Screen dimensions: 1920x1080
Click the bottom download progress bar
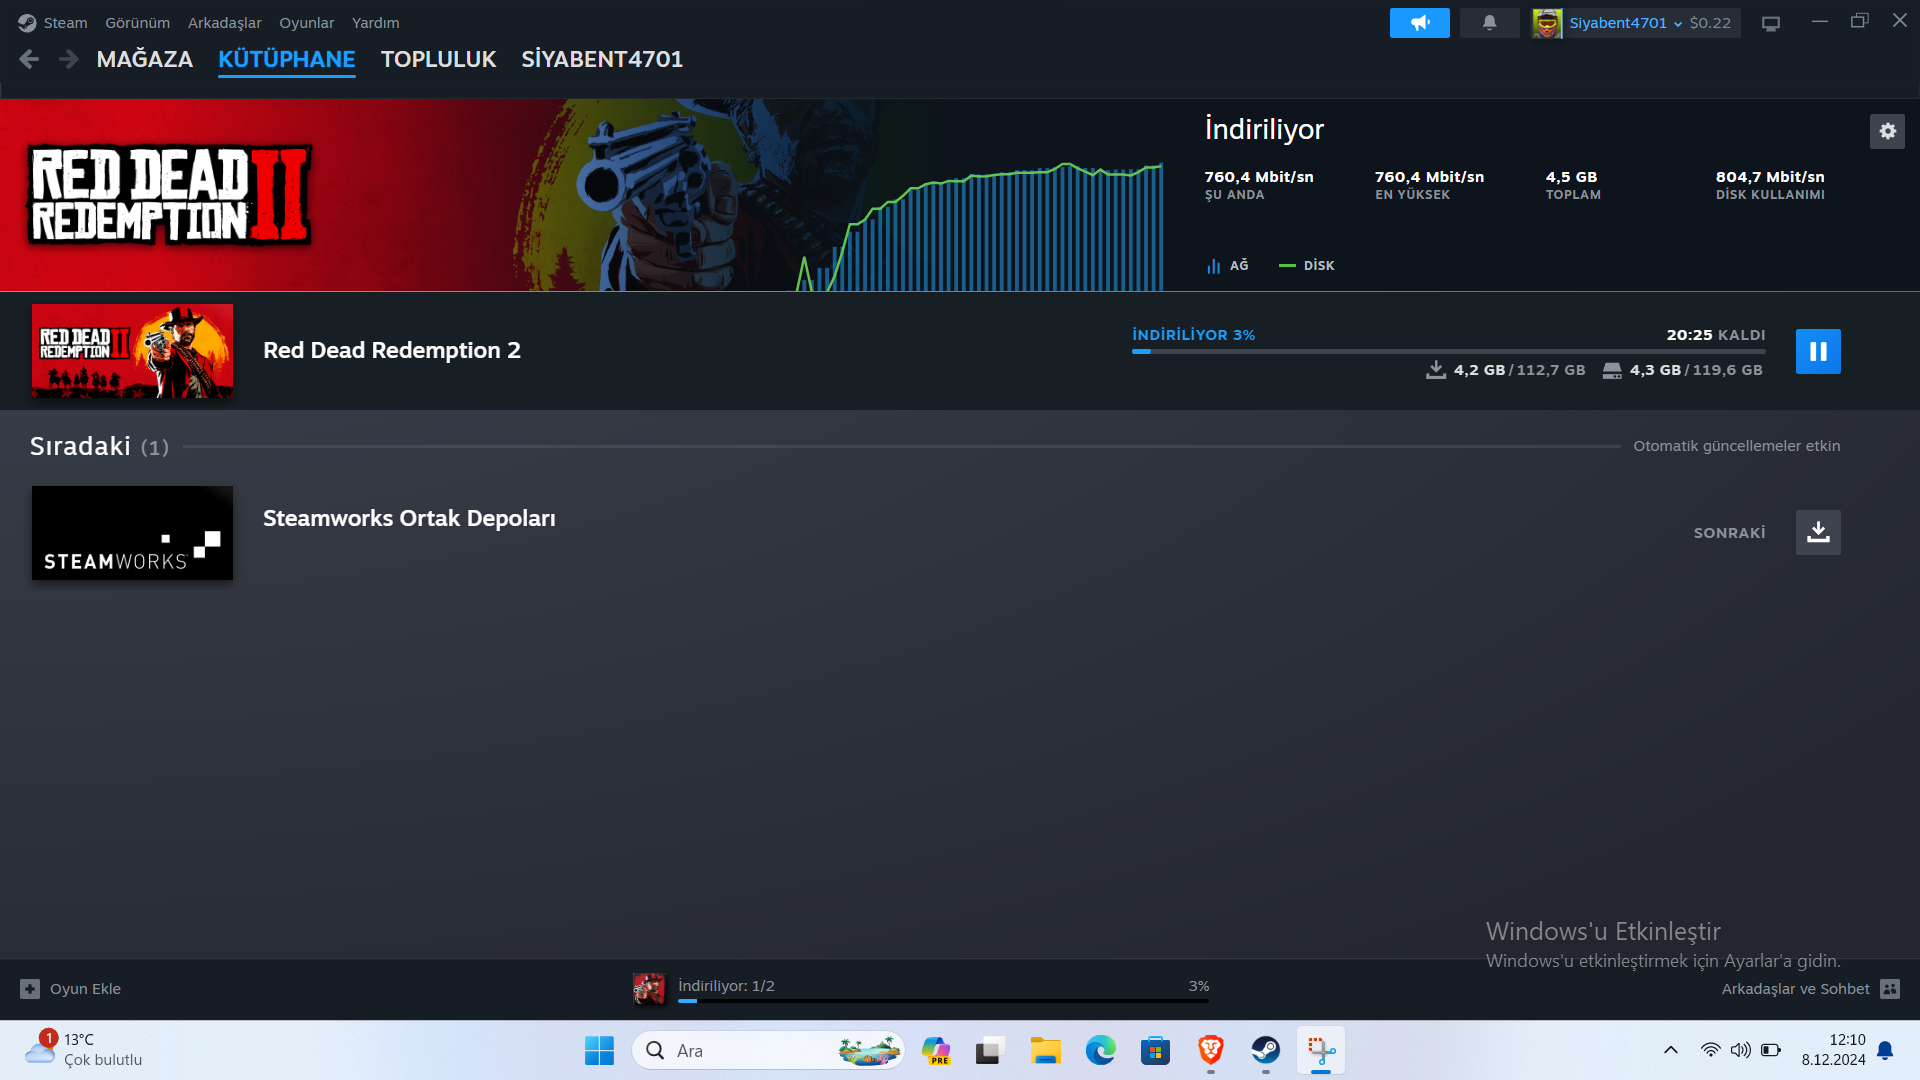pos(942,999)
